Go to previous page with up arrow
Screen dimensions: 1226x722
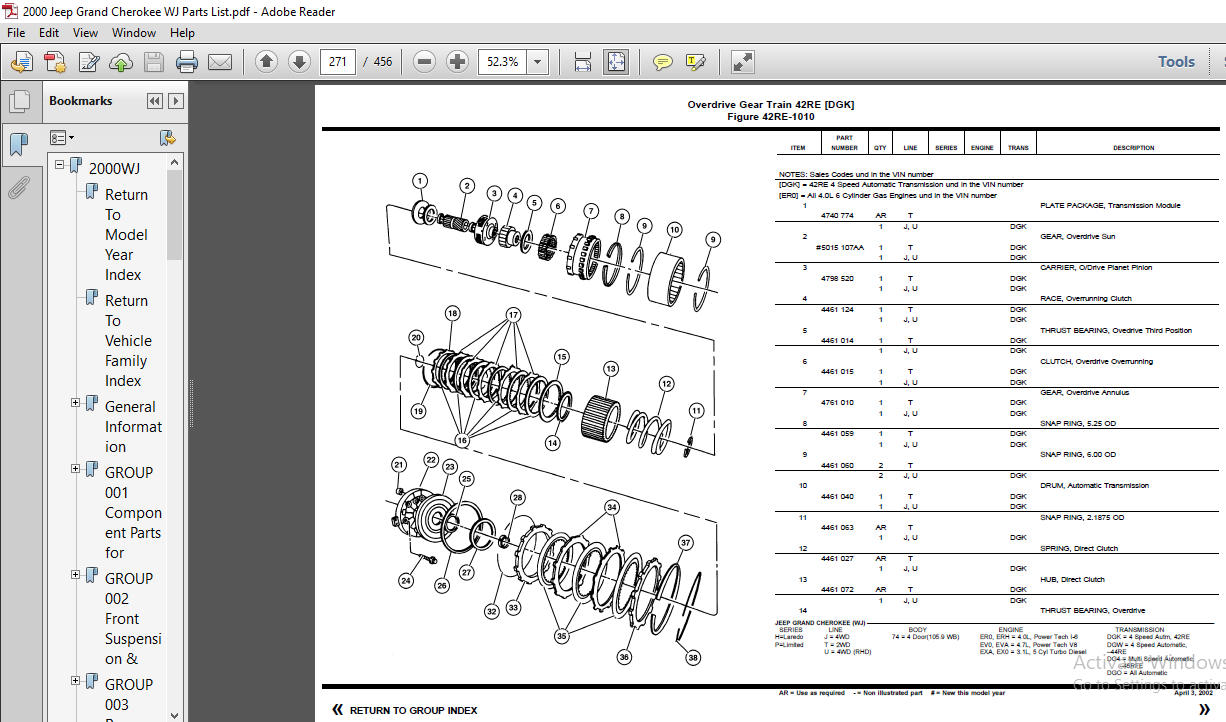(x=266, y=62)
